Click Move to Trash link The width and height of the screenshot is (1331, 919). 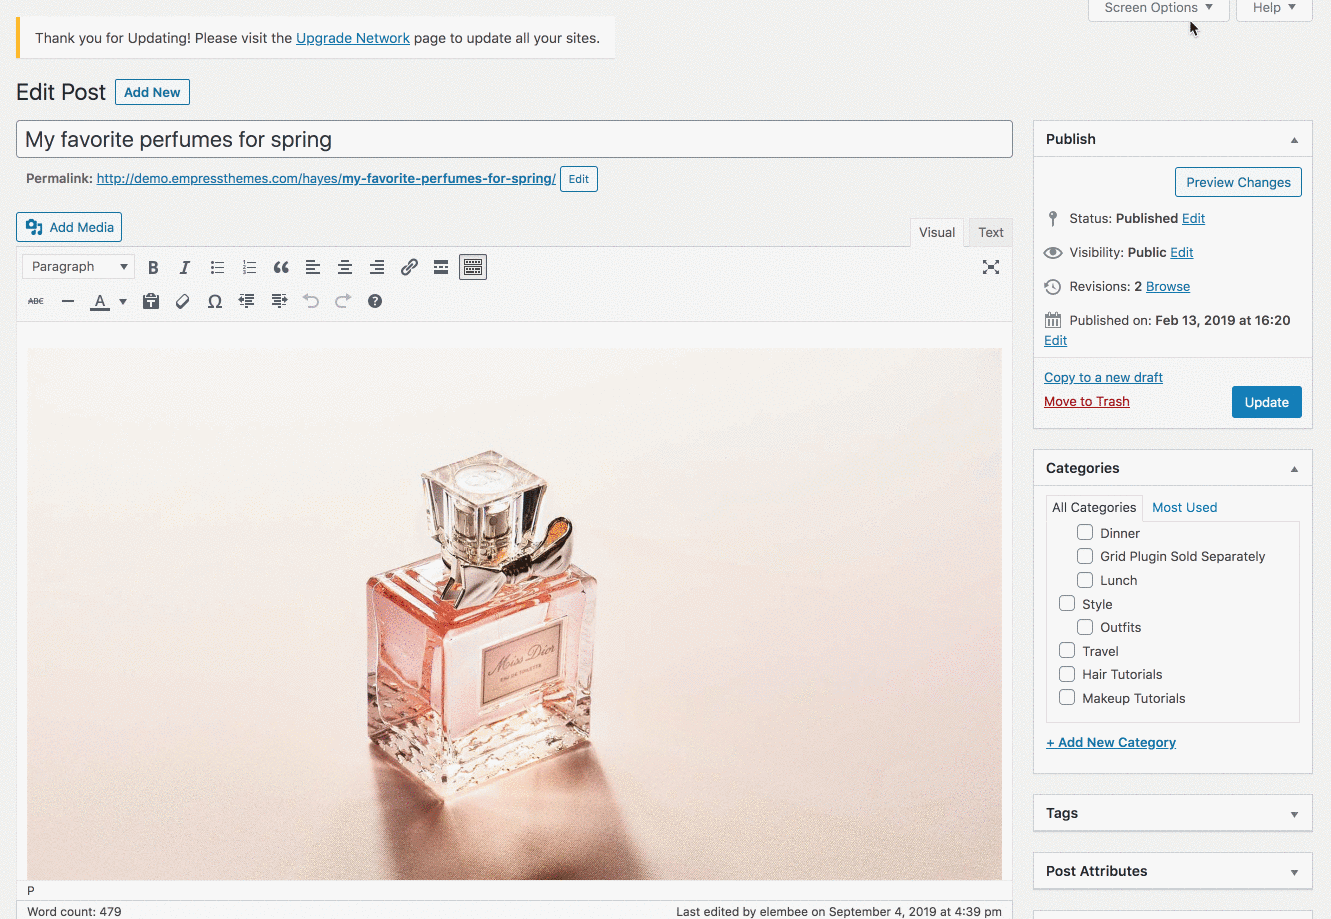click(1087, 402)
